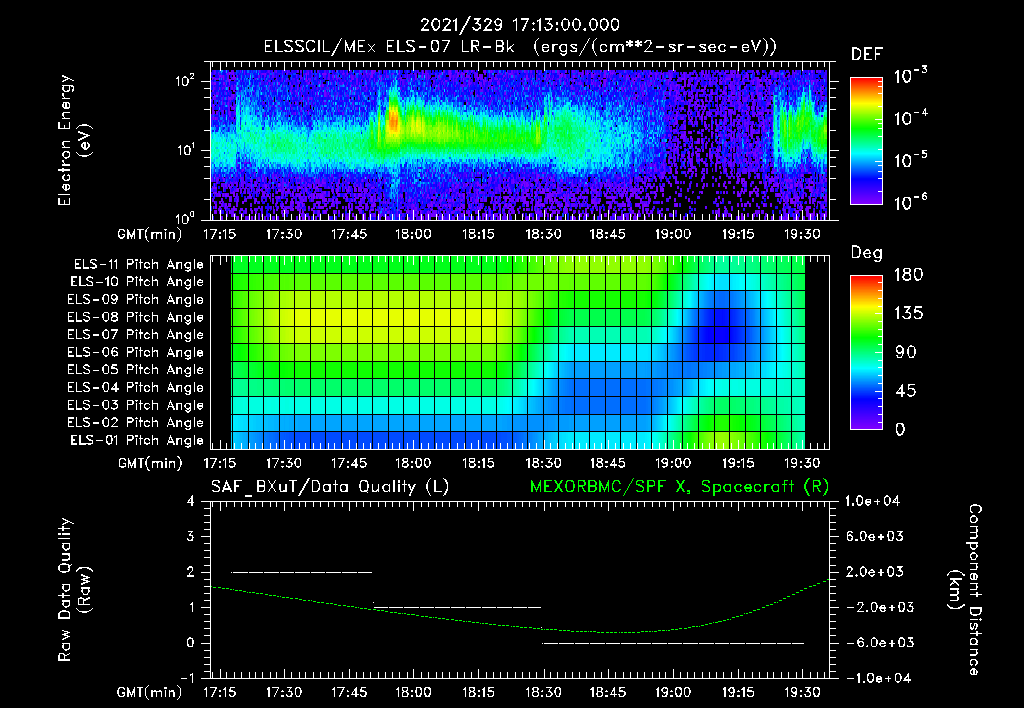Screen dimensions: 1024x708
Task: Click the red intensity peak in electron spectrogram
Action: 393,121
